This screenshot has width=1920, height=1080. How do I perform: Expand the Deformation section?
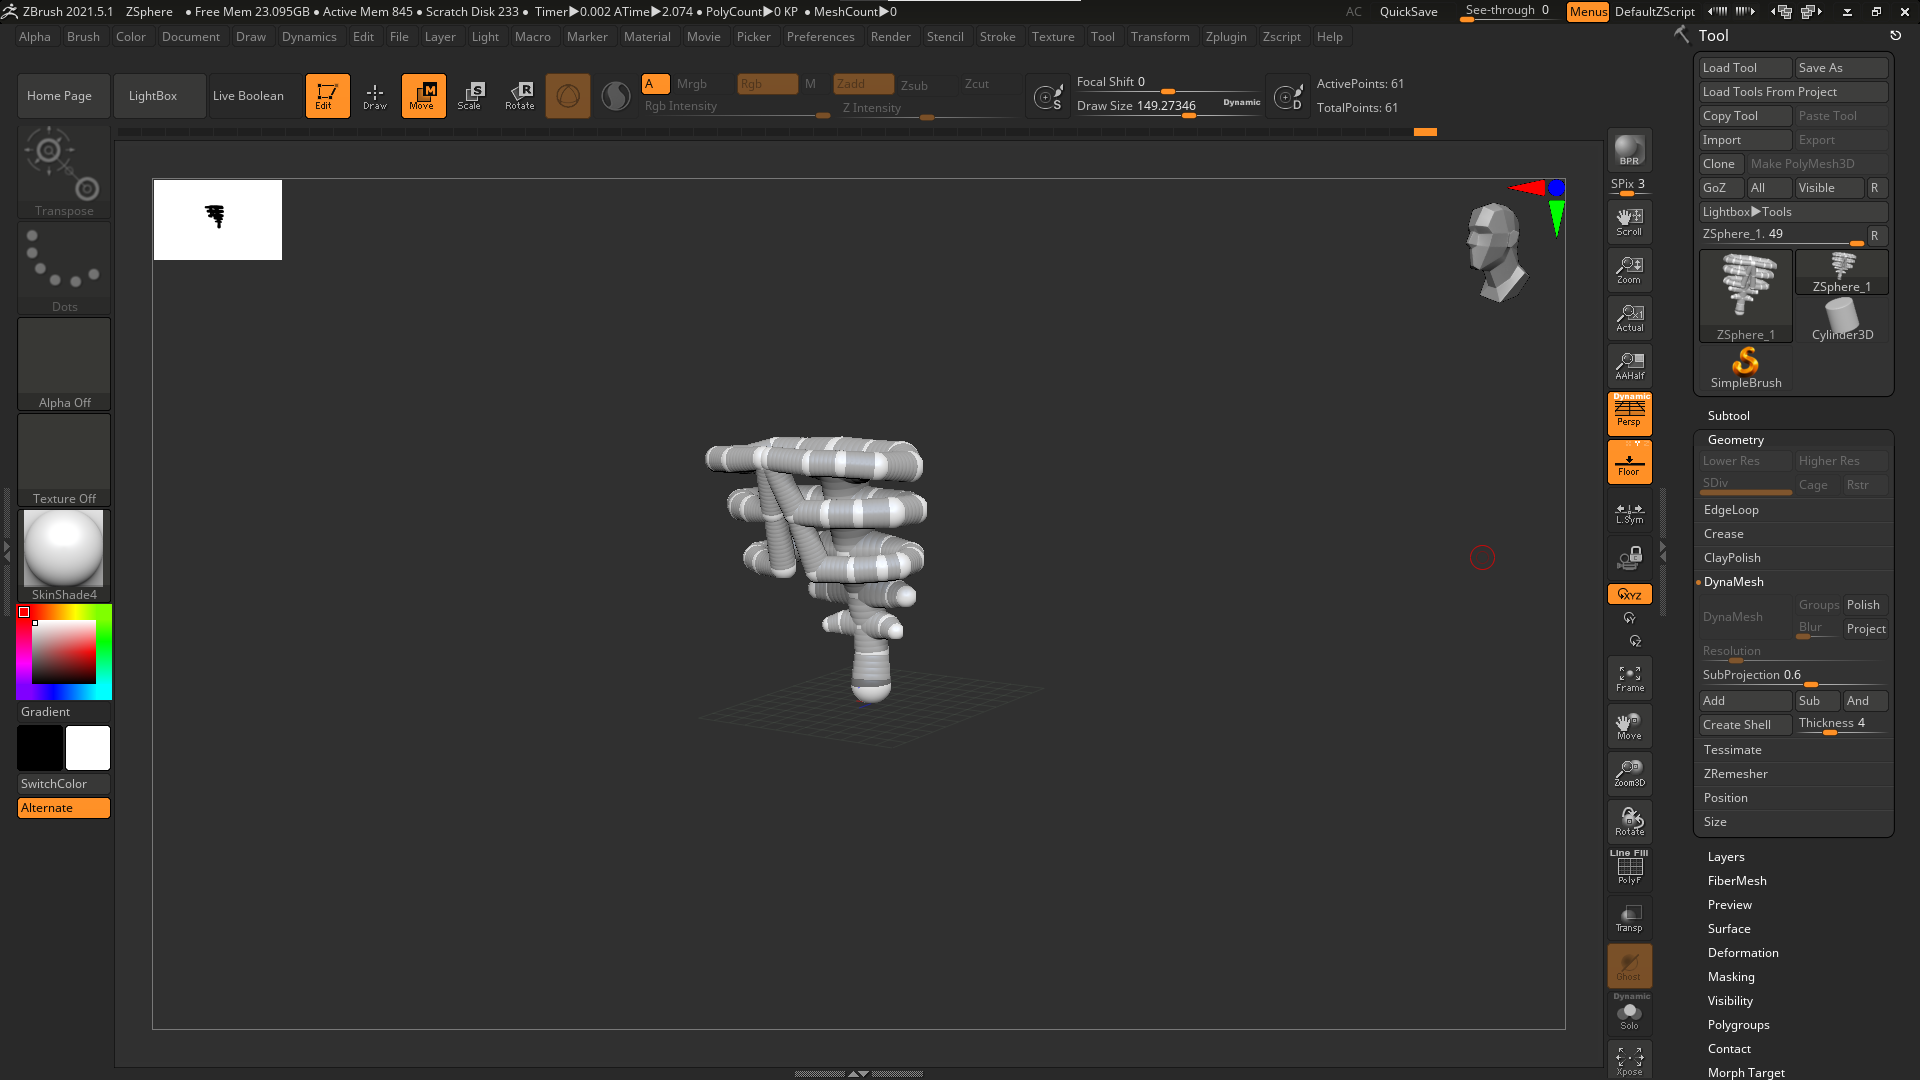tap(1742, 953)
